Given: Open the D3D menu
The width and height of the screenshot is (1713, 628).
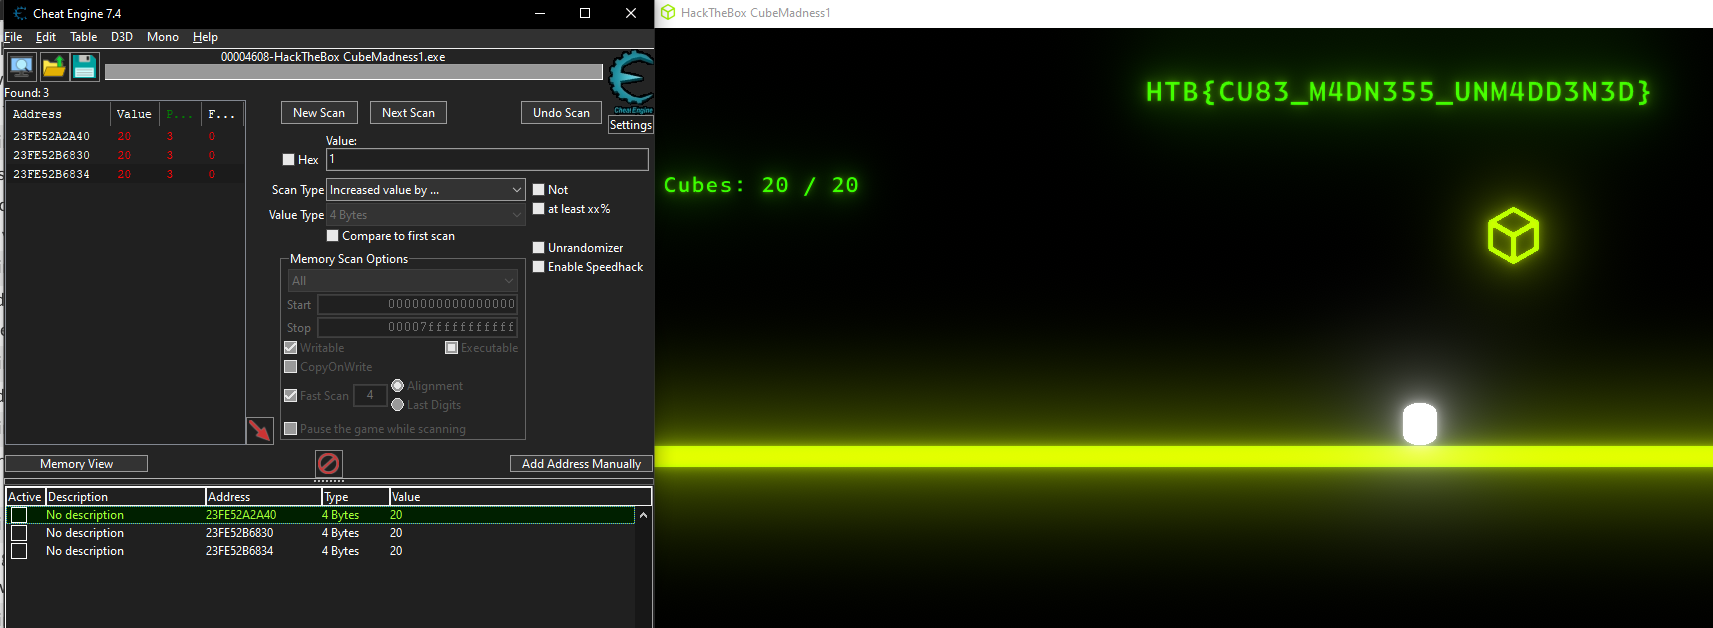Looking at the screenshot, I should point(122,37).
